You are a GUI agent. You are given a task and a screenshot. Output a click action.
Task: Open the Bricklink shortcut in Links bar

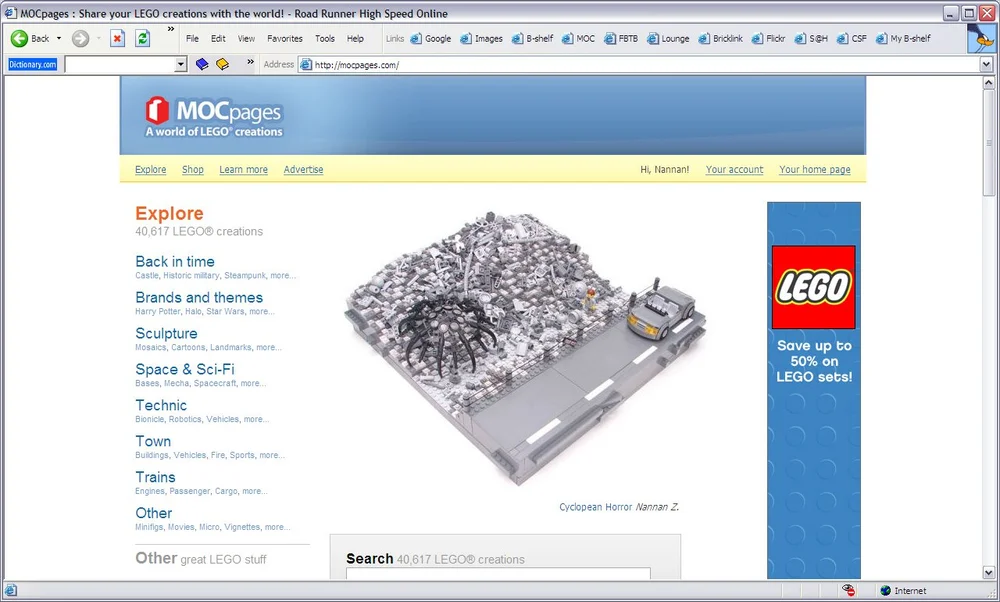point(721,39)
